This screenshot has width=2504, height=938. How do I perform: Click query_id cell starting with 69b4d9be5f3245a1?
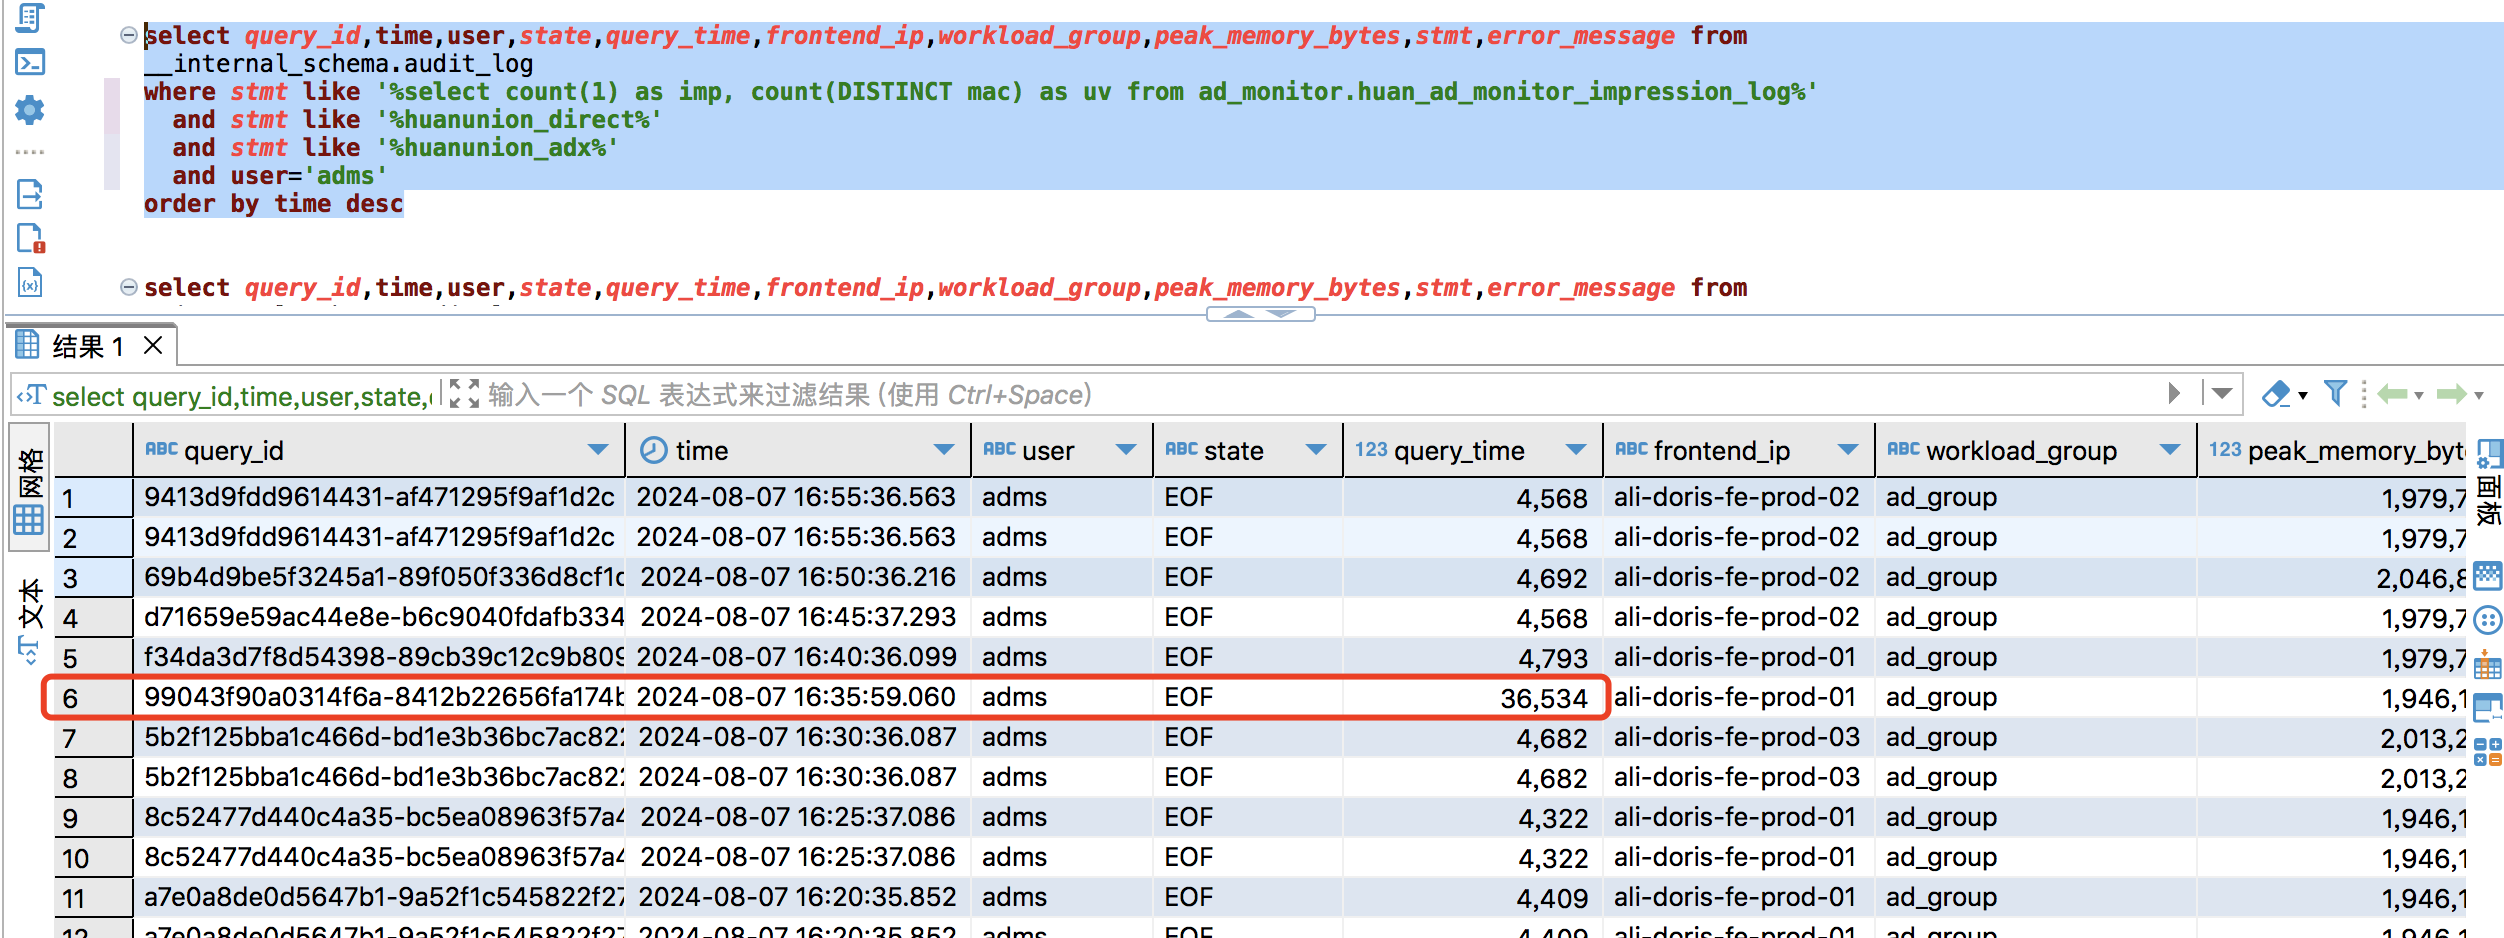click(x=380, y=578)
